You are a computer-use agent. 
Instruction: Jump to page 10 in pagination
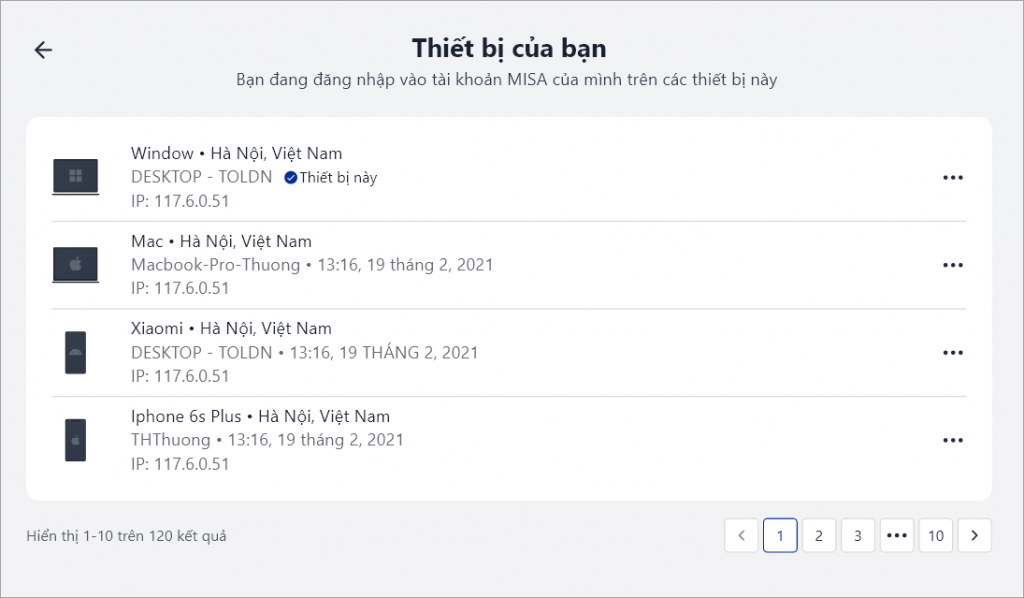pos(936,535)
